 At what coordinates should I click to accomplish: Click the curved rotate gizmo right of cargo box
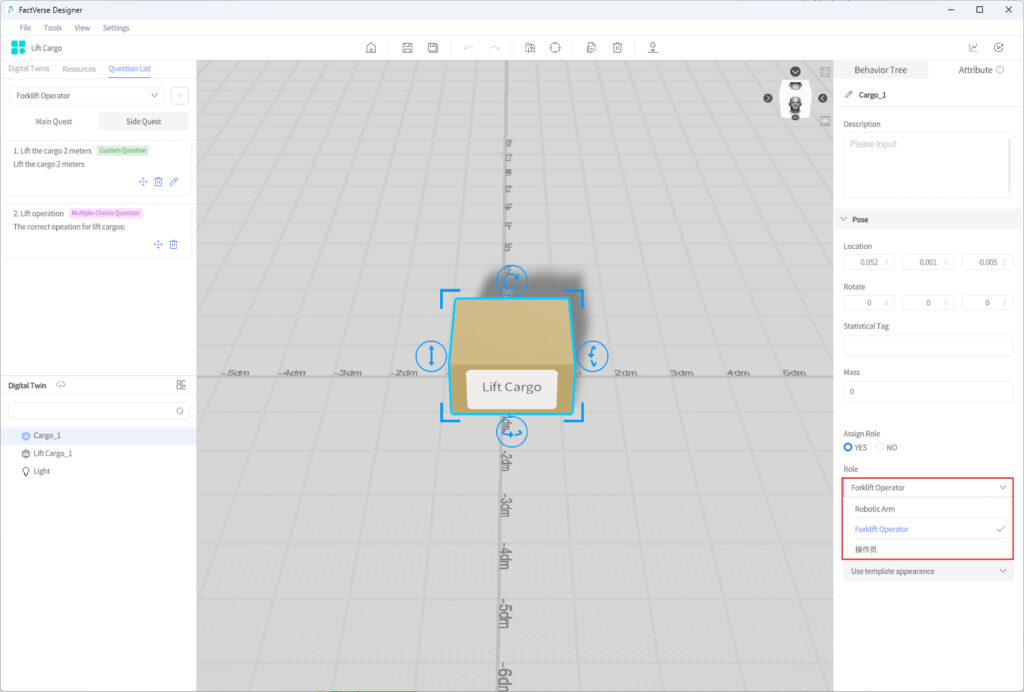point(592,356)
